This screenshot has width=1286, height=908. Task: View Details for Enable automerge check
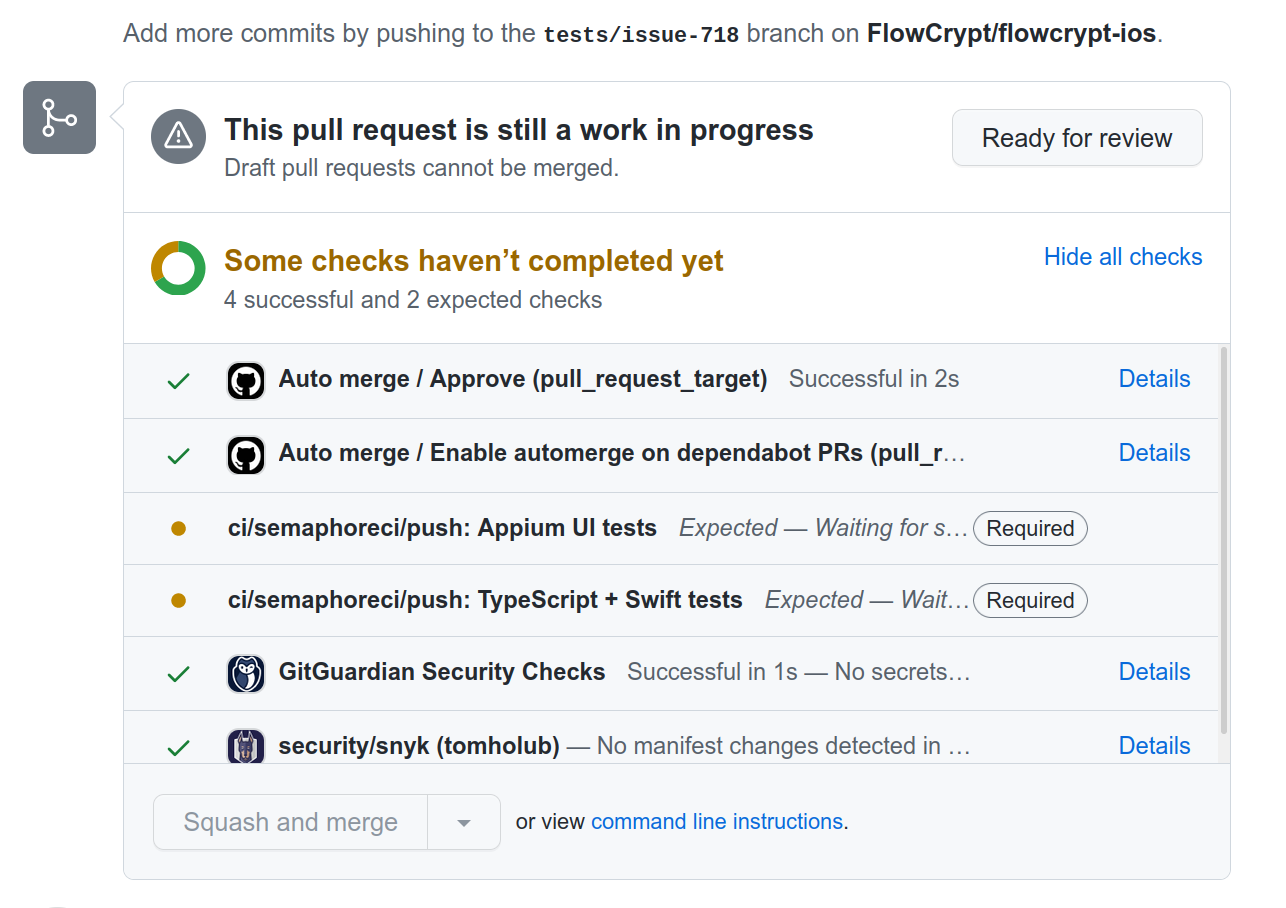(1154, 453)
